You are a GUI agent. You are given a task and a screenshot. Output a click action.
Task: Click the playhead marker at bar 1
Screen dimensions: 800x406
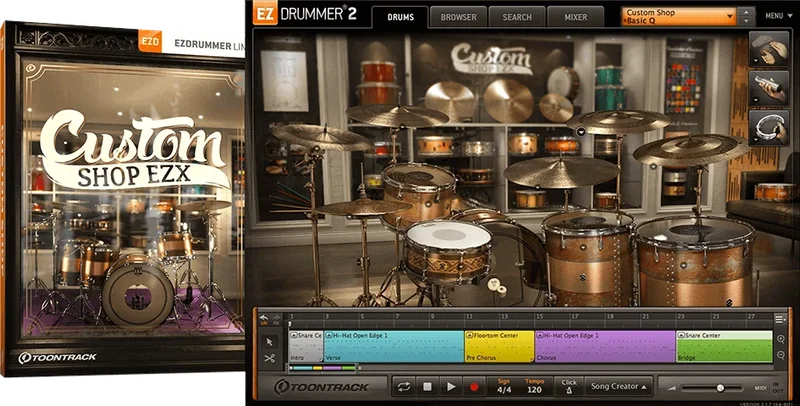pyautogui.click(x=290, y=323)
